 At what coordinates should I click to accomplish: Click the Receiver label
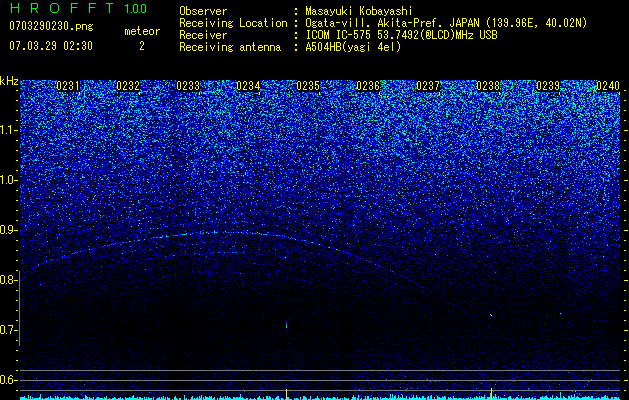click(203, 35)
